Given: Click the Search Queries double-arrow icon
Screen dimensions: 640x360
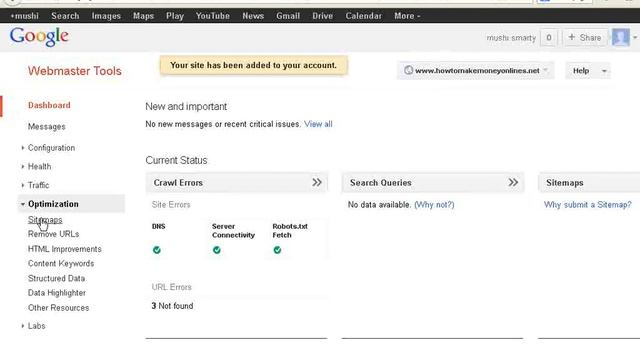Looking at the screenshot, I should pyautogui.click(x=513, y=182).
